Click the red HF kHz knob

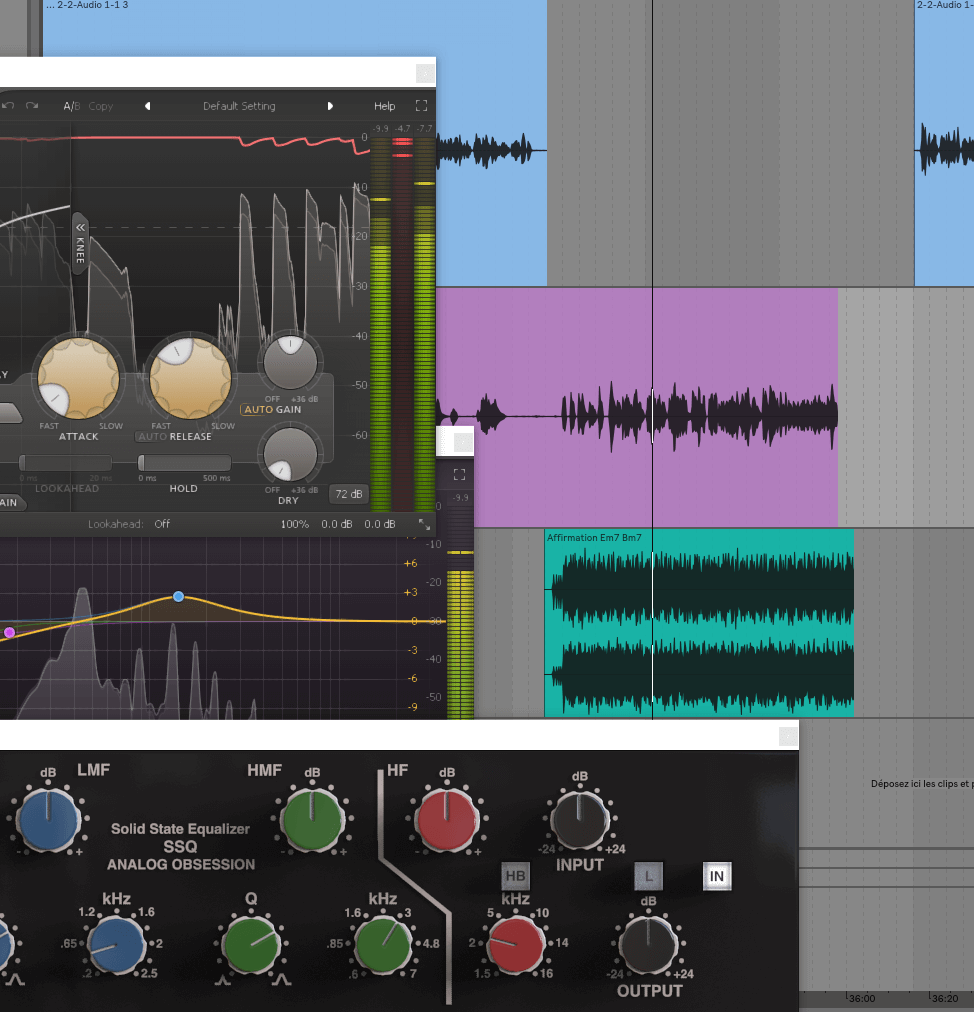click(515, 945)
